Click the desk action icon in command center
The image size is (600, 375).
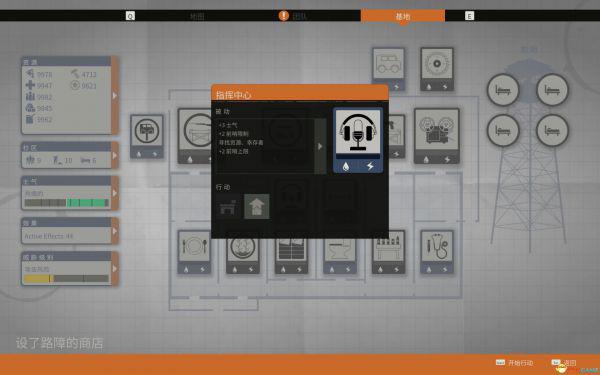tap(228, 207)
